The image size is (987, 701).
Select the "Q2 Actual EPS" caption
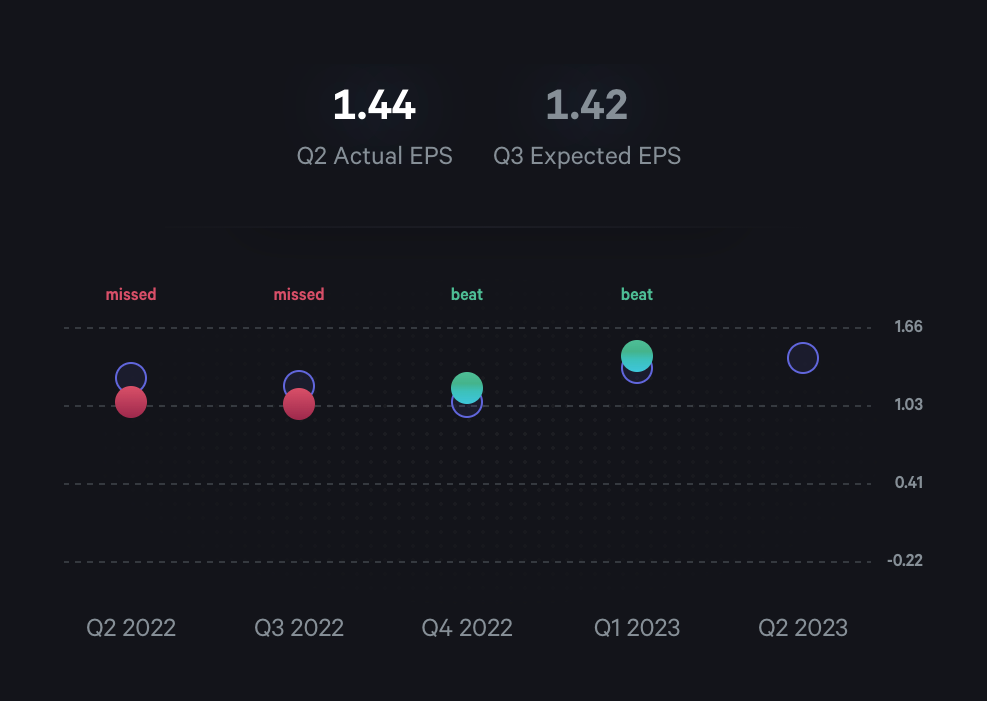pos(374,156)
